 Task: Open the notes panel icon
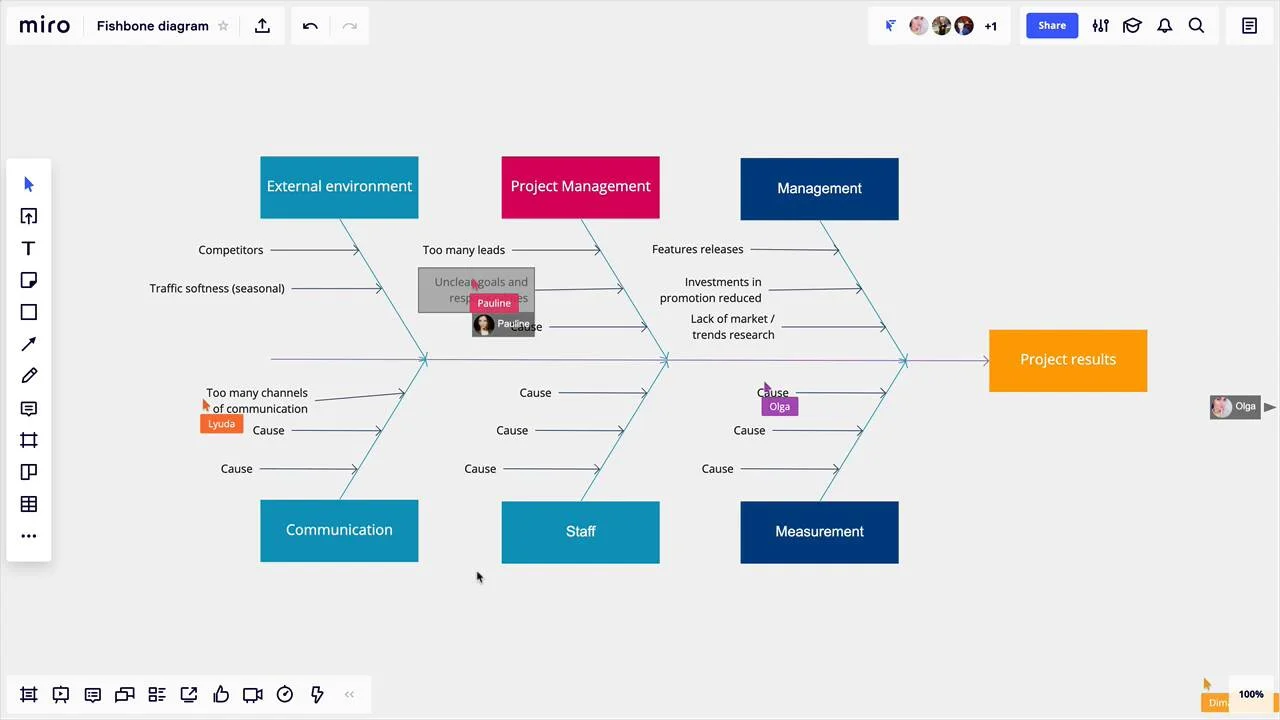pos(1249,26)
